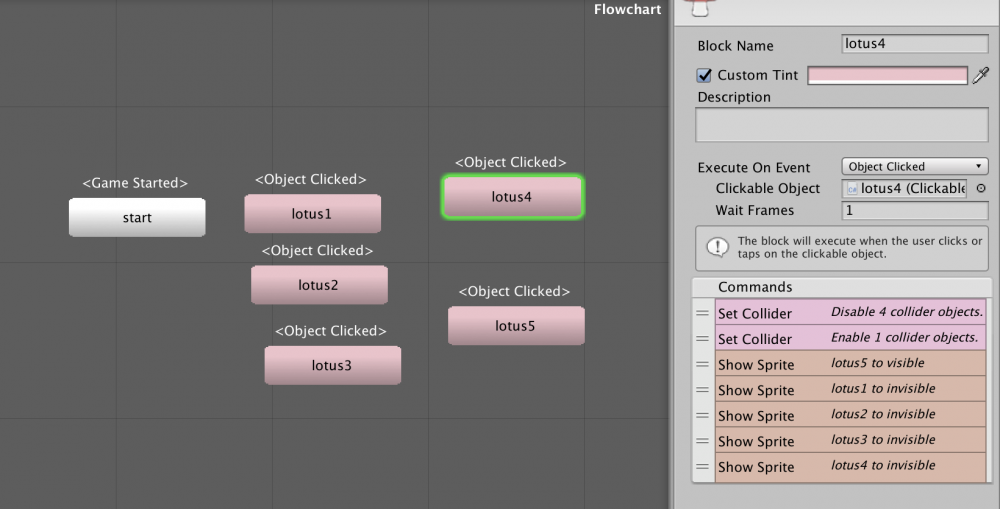Open the Execute On Event dropdown
The height and width of the screenshot is (509, 1000).
coord(915,166)
